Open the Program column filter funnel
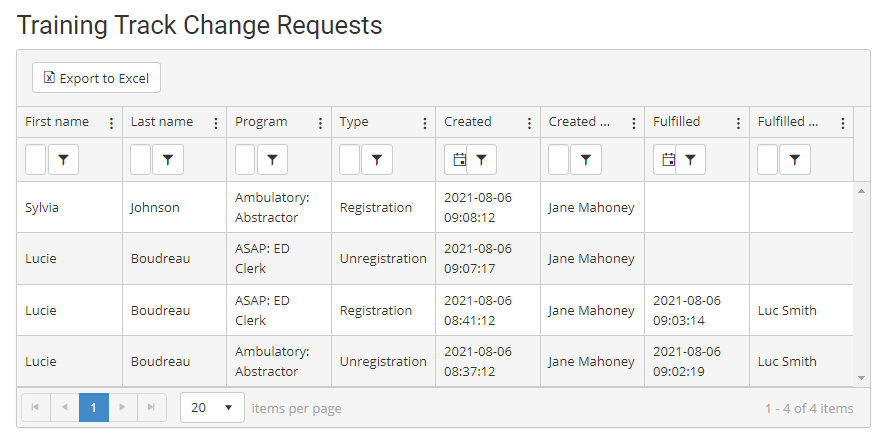The height and width of the screenshot is (443, 886). 272,160
